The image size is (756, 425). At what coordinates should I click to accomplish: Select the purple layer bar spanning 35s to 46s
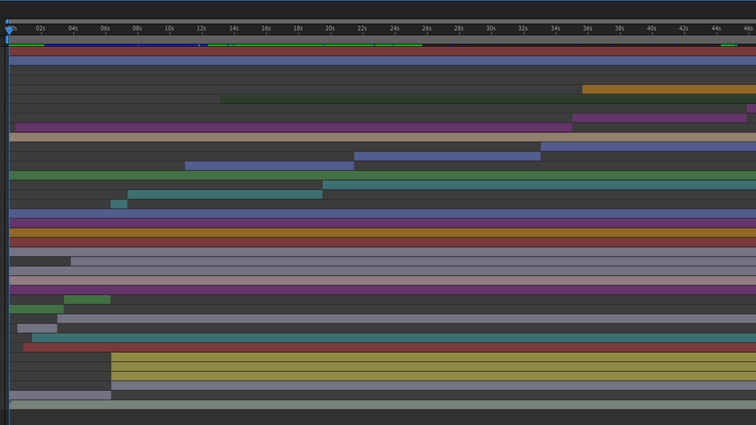pos(660,118)
